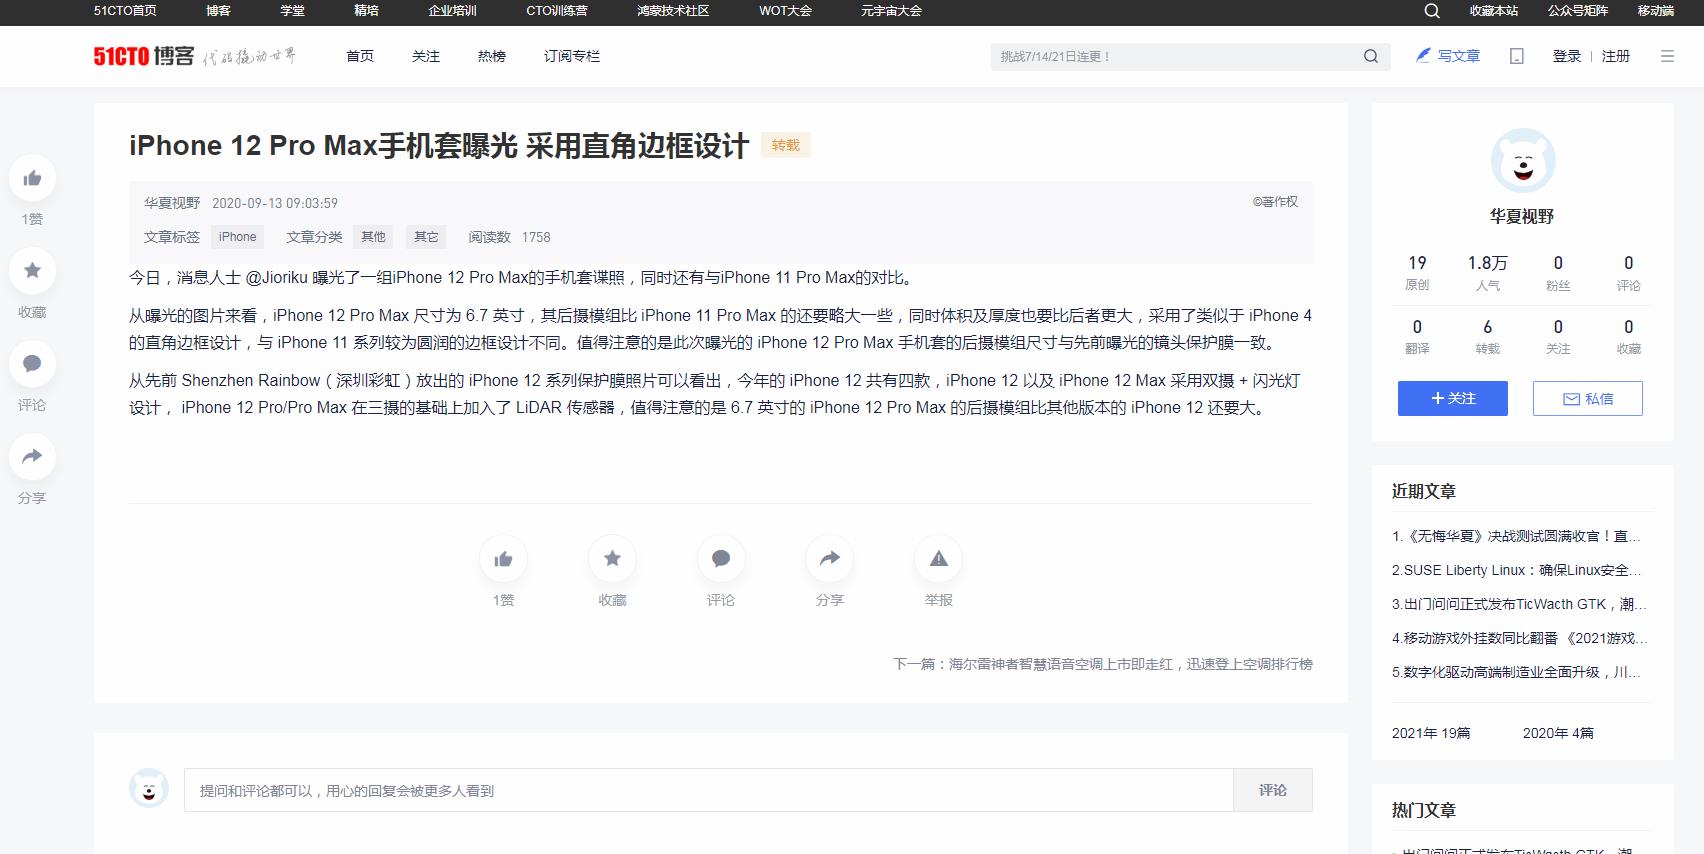Click the 51CTO博客 logo

(x=144, y=56)
